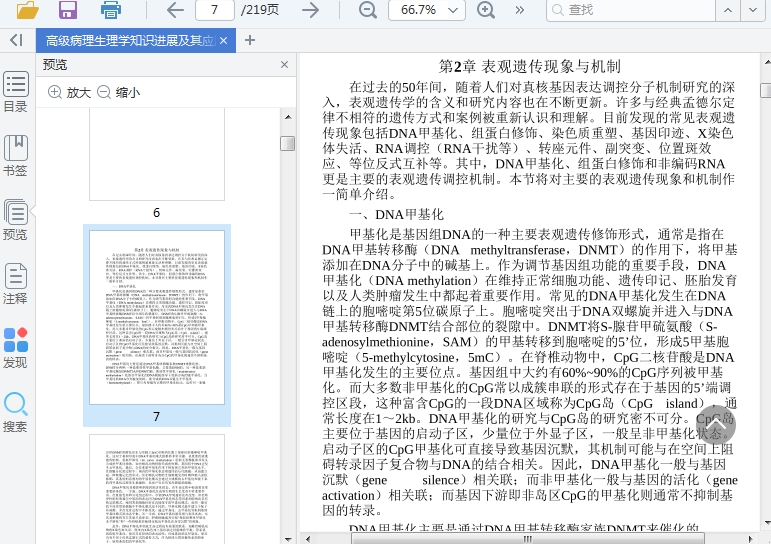Select page 6 thumbnail
This screenshot has height=544, width=771.
point(157,154)
